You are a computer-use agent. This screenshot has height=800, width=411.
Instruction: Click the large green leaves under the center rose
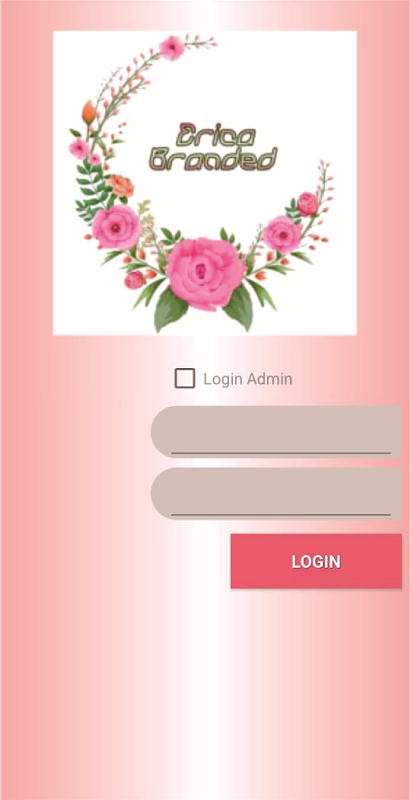[x=204, y=309]
